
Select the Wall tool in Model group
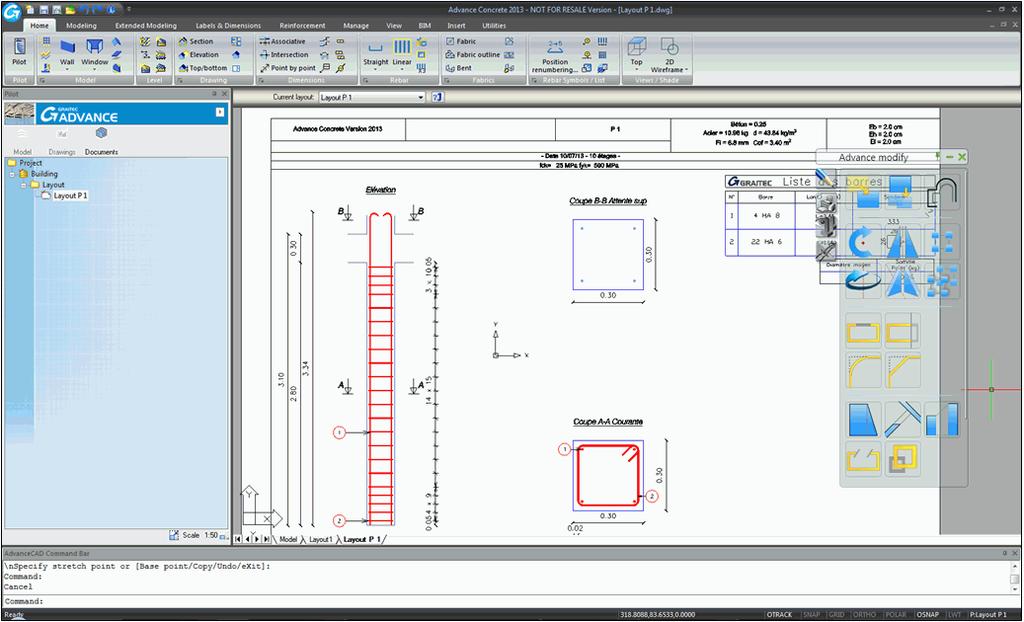coord(67,54)
